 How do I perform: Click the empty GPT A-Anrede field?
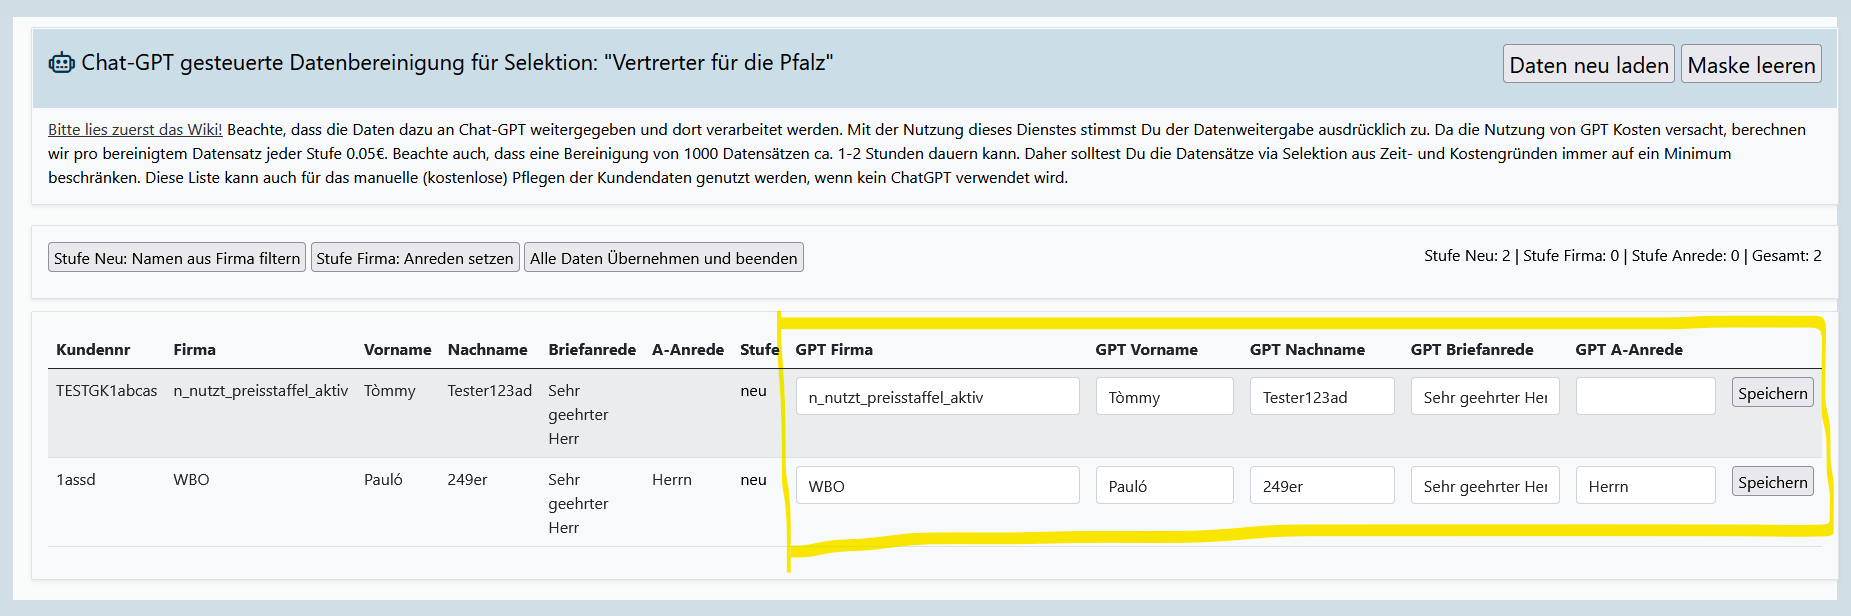point(1645,397)
